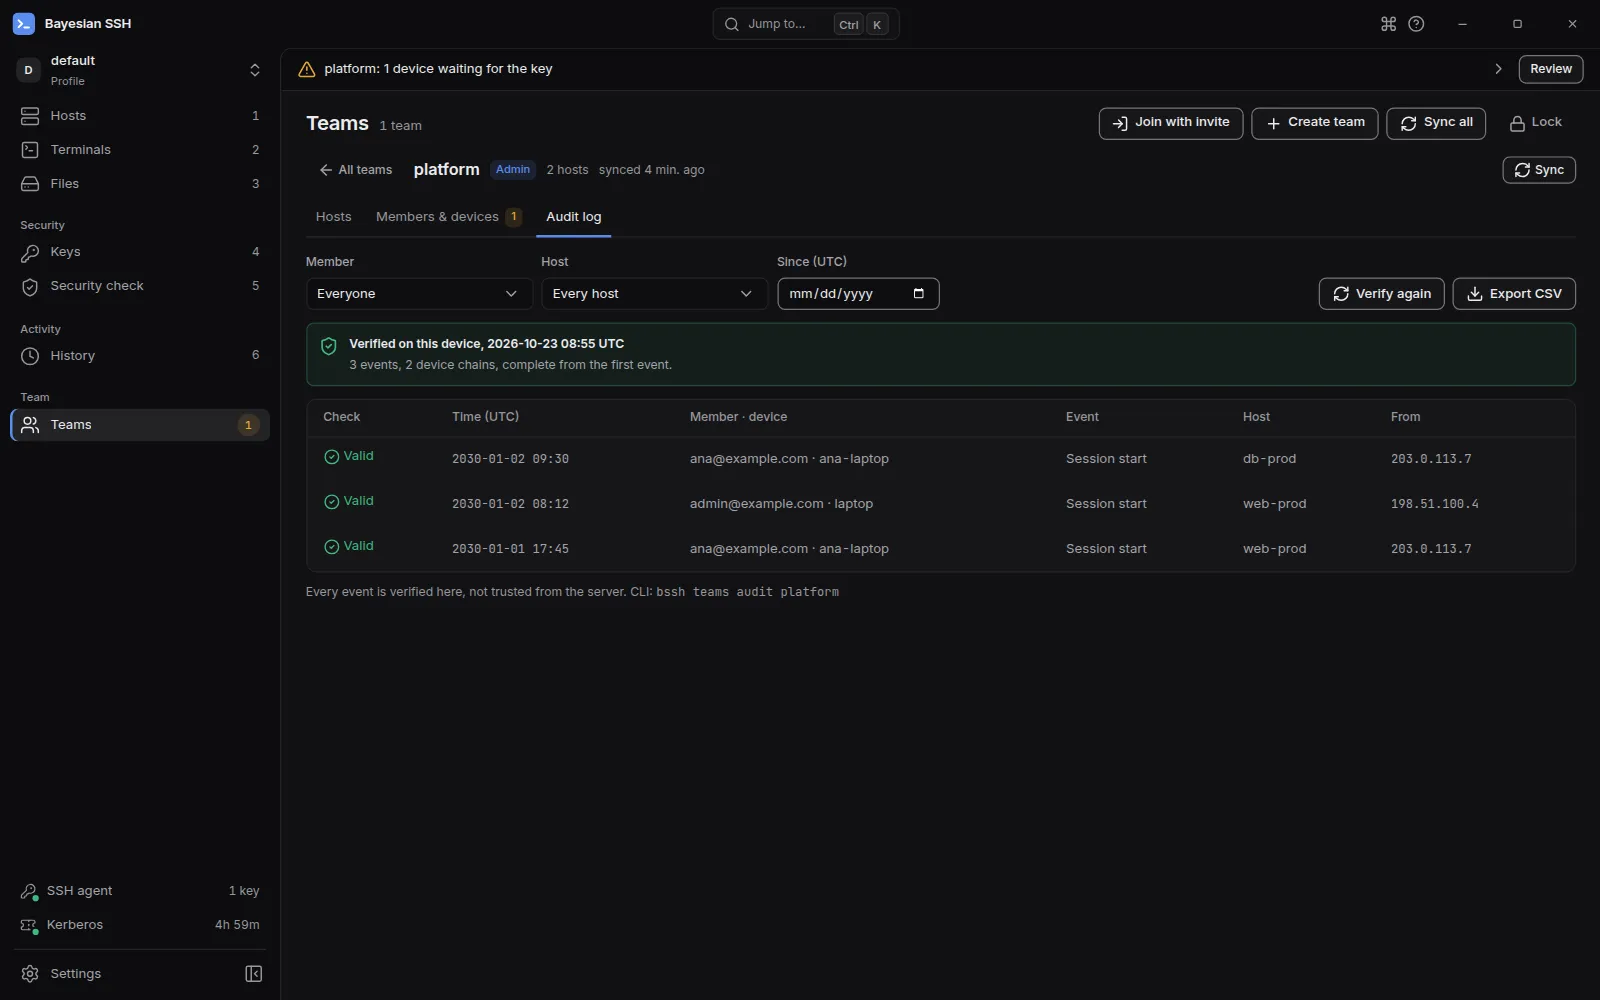Click the Valid check for 09:30 event
The width and height of the screenshot is (1600, 1000).
pos(349,457)
